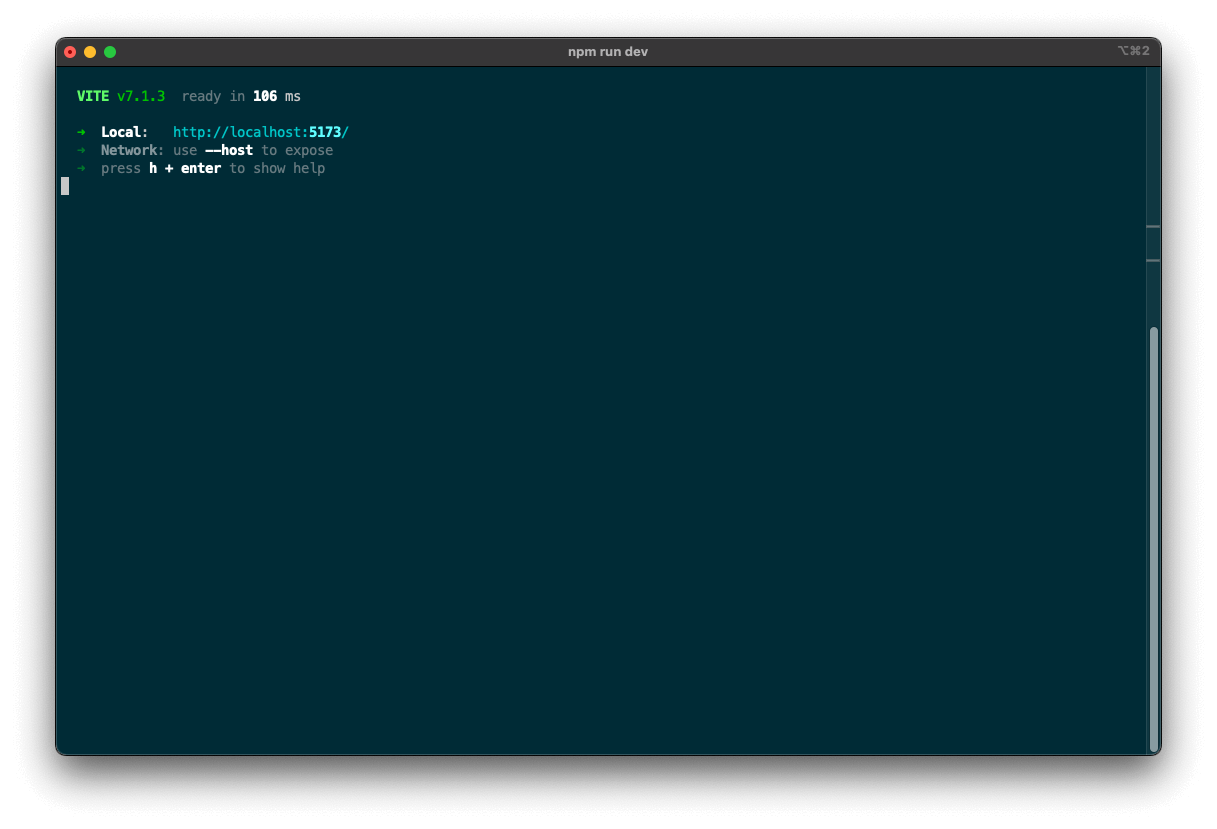Click the upper scrollbar mark
This screenshot has width=1217, height=829.
1153,227
